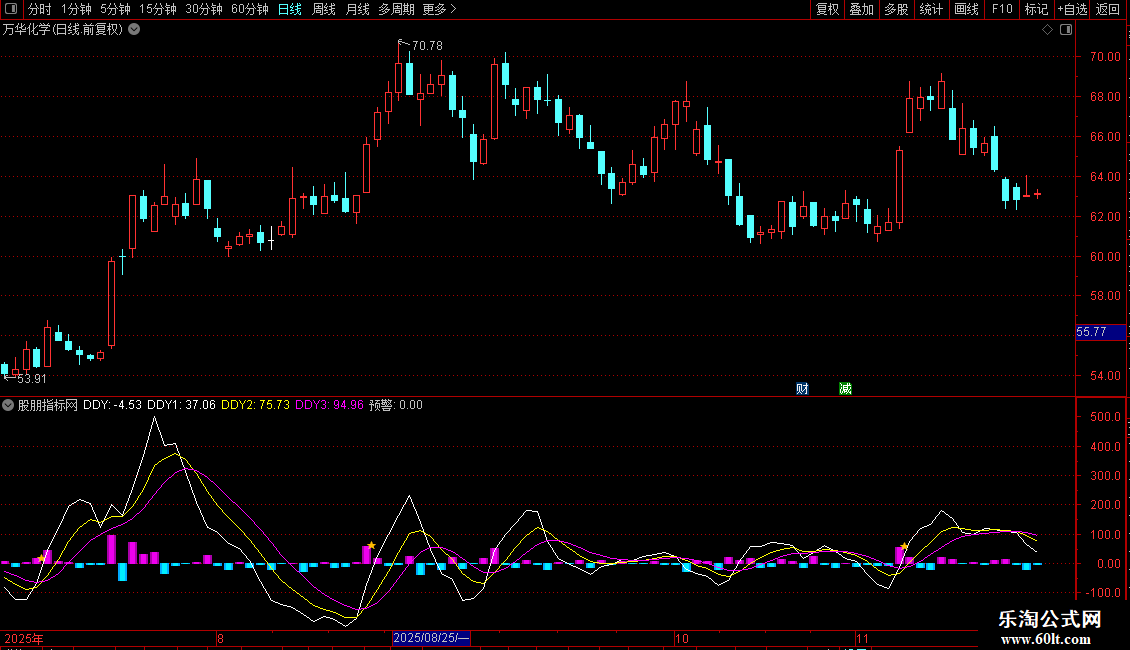The image size is (1130, 650).
Task: Click the 53.91 low price label
Action: pos(31,379)
